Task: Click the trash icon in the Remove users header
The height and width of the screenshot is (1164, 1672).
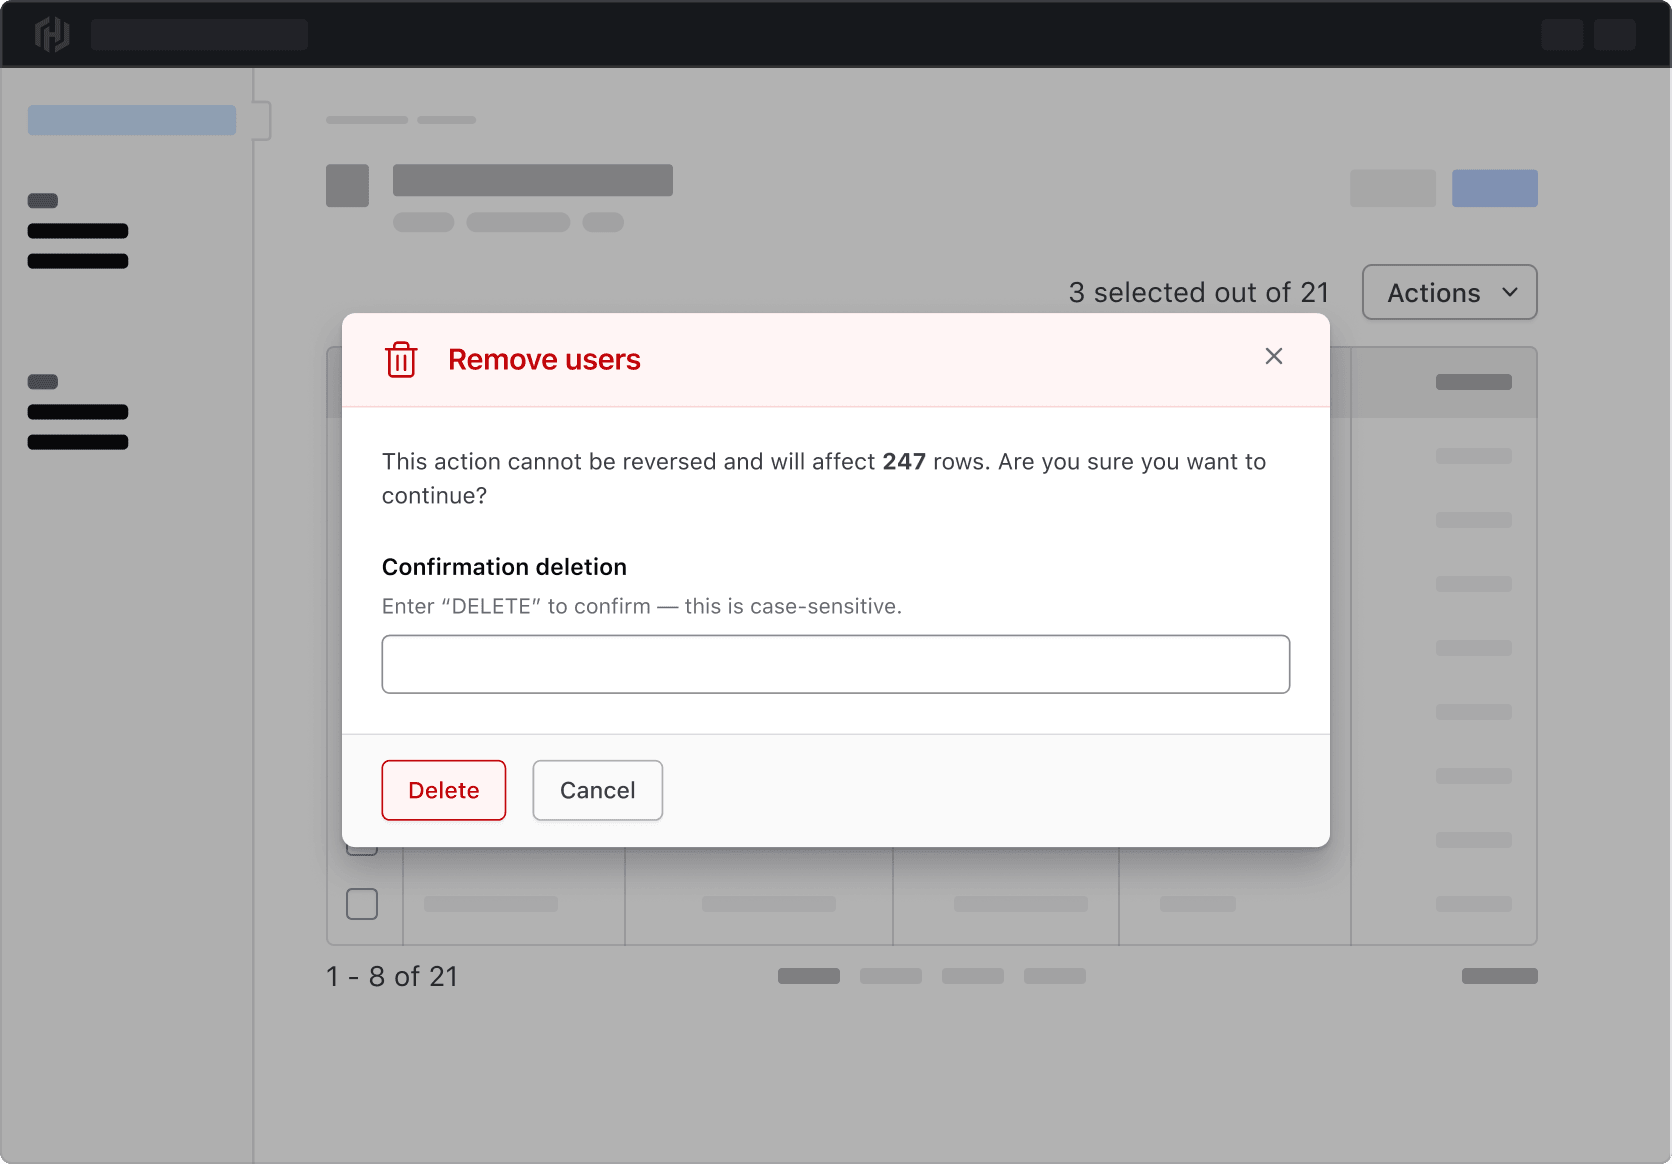Action: pyautogui.click(x=401, y=360)
